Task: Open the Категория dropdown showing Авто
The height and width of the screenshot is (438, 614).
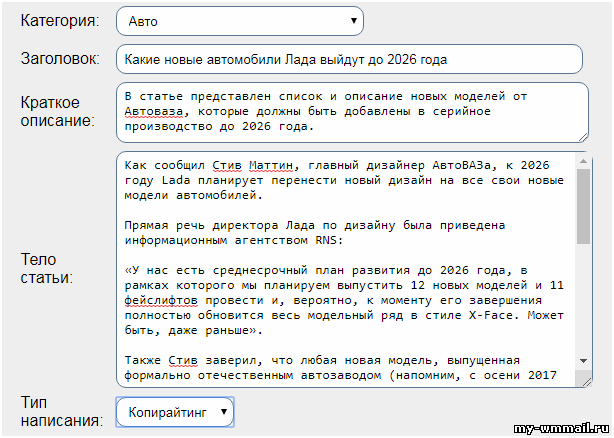Action: click(240, 21)
